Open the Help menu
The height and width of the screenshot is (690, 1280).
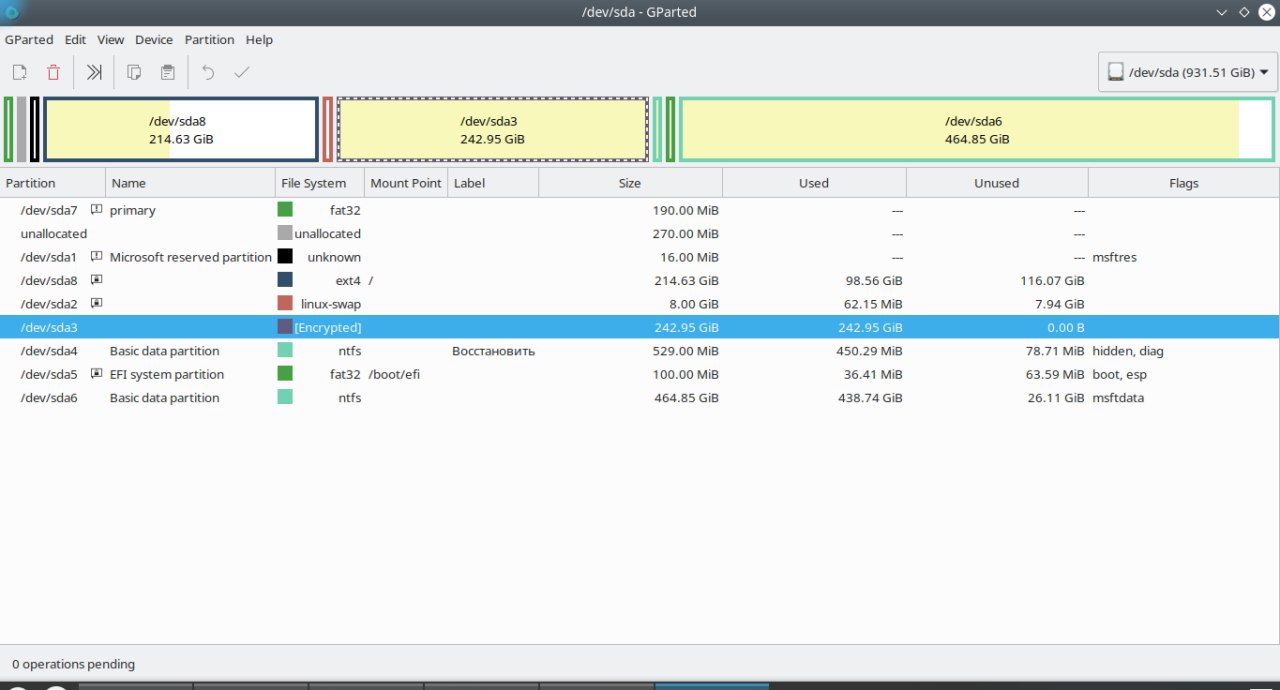(x=259, y=40)
